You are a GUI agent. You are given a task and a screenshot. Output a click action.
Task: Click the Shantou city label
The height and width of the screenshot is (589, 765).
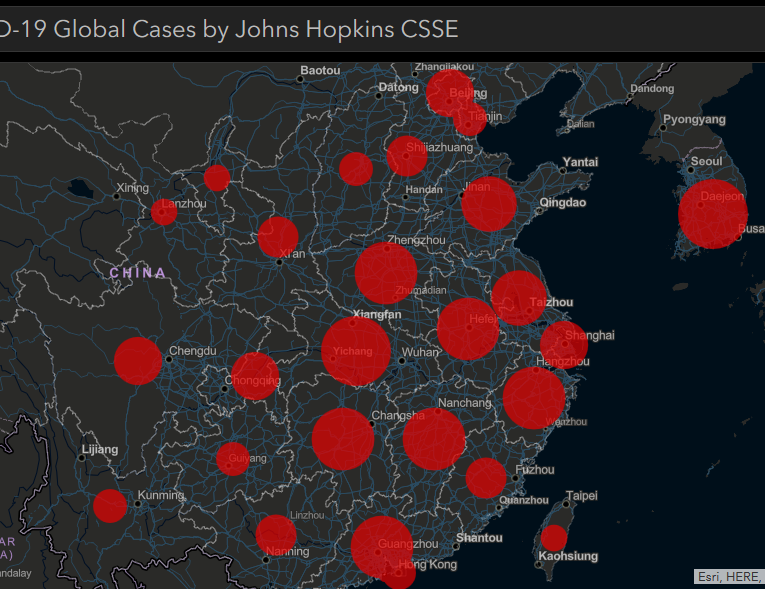[x=479, y=538]
